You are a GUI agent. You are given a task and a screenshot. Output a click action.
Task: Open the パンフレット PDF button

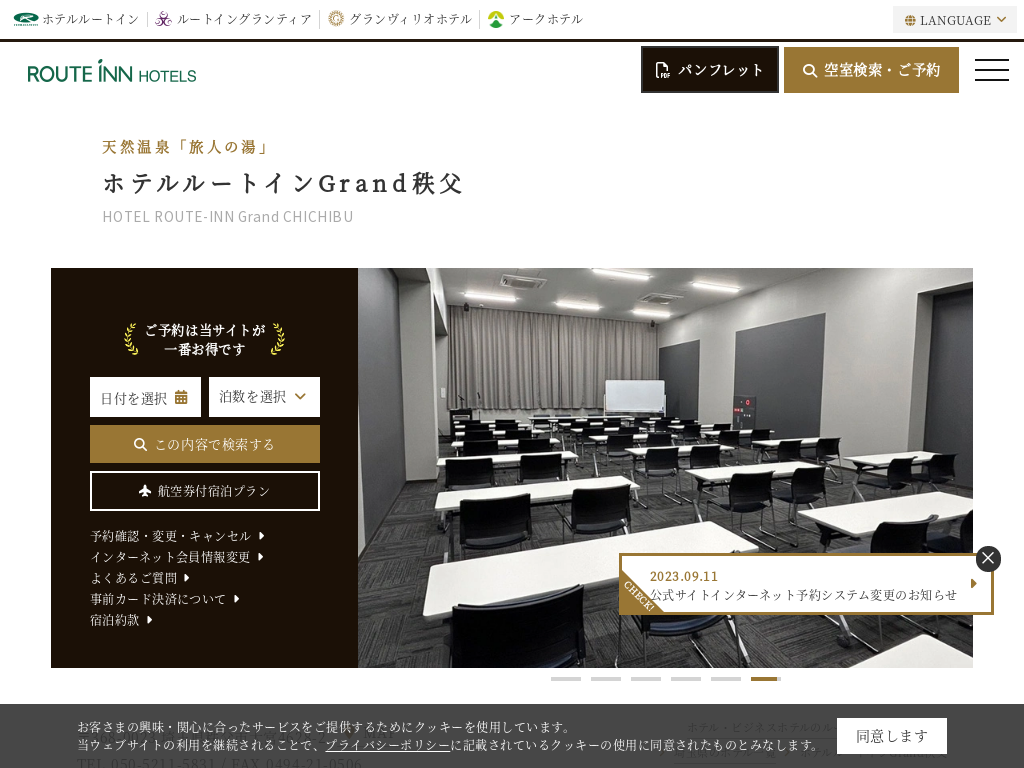click(710, 70)
